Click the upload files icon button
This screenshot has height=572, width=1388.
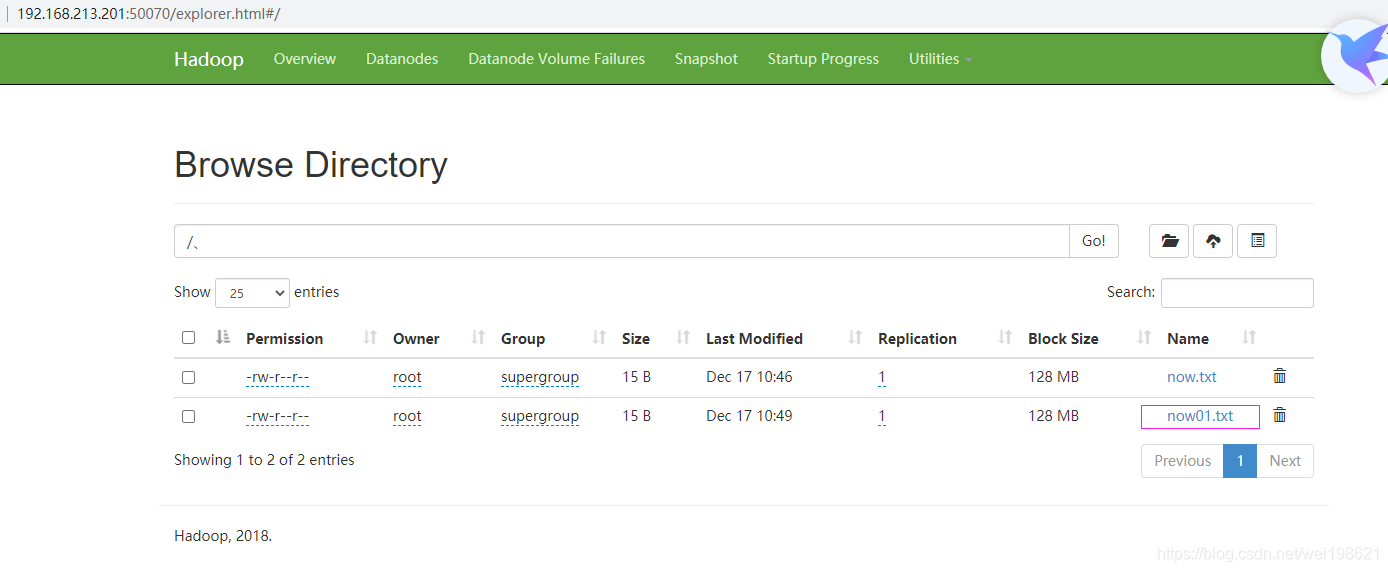[1213, 241]
